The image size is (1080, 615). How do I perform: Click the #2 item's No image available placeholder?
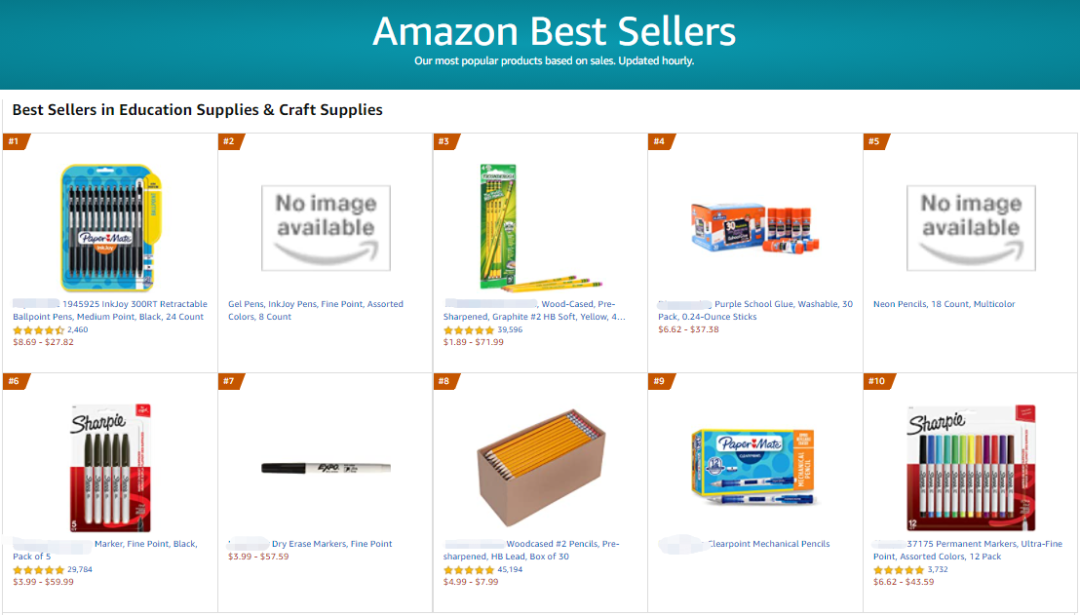[325, 228]
